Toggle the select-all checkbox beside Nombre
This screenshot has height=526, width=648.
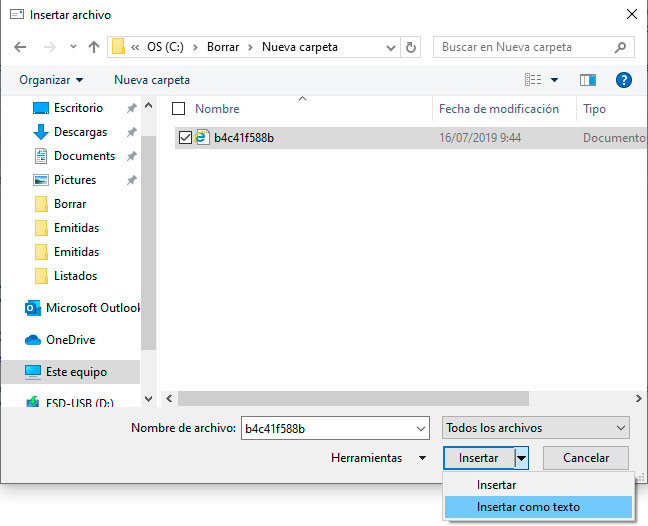(x=179, y=109)
